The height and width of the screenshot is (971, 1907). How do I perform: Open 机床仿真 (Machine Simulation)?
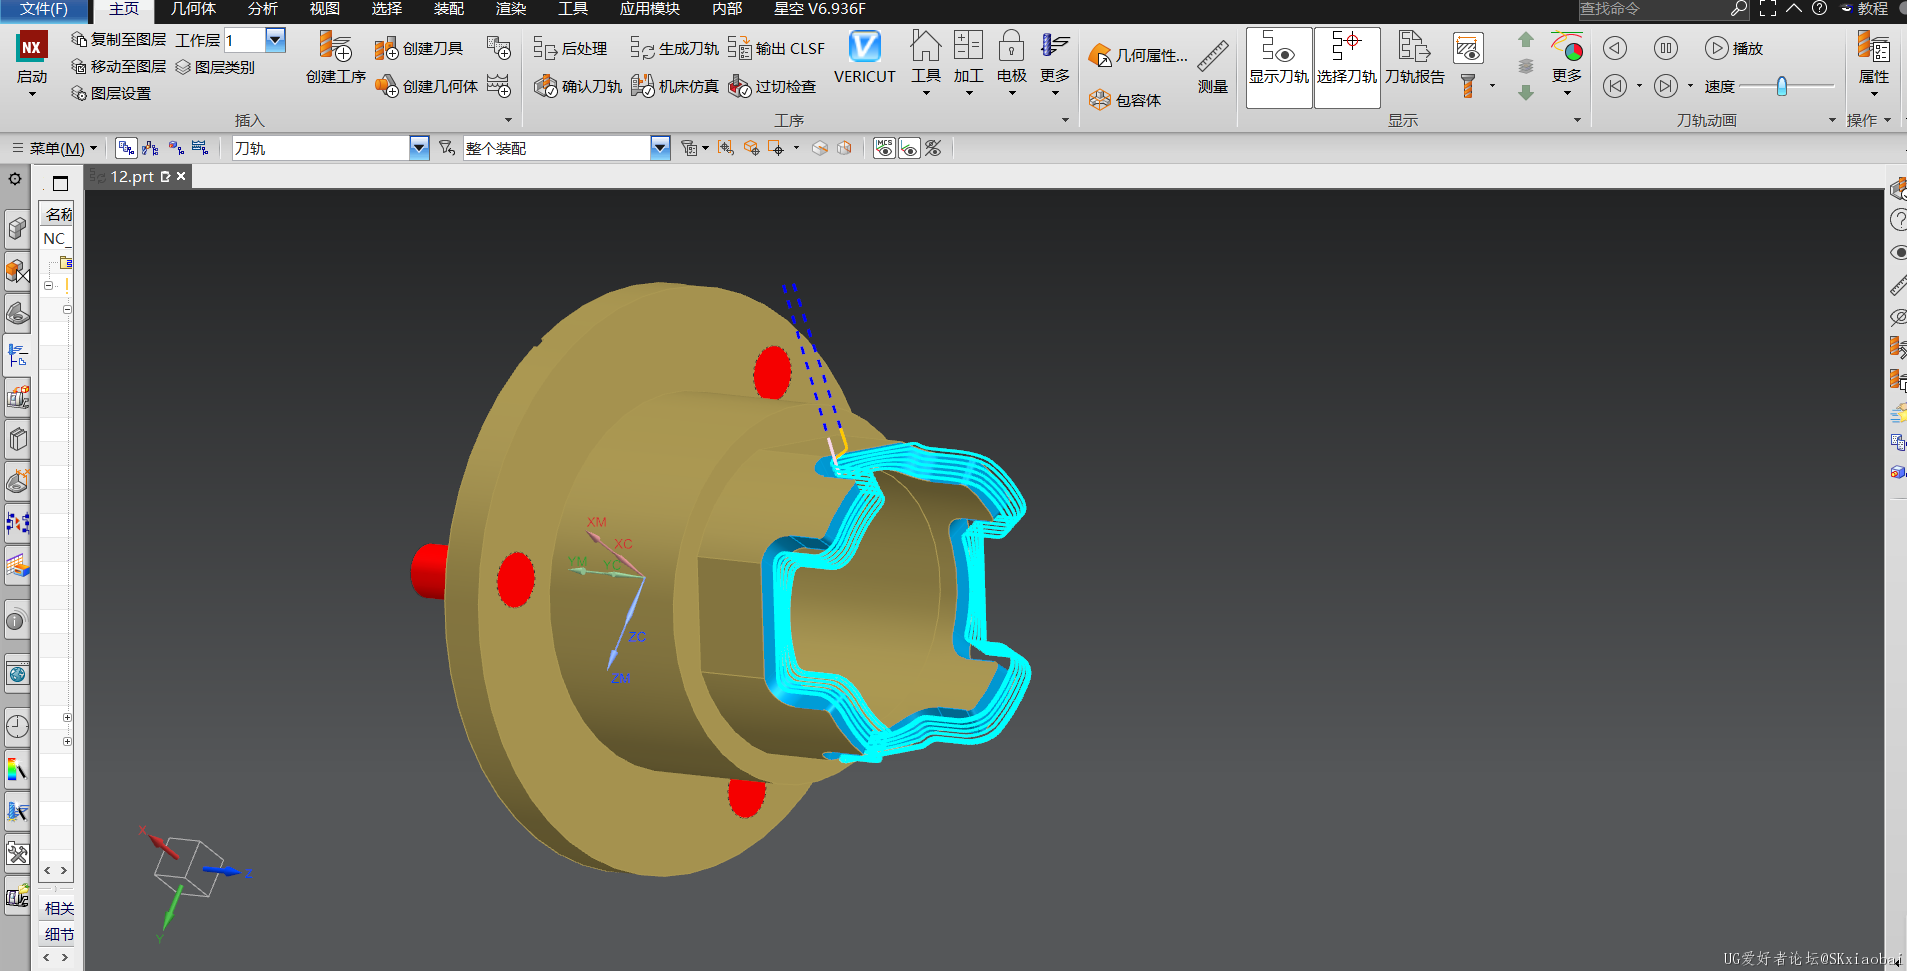(x=674, y=86)
